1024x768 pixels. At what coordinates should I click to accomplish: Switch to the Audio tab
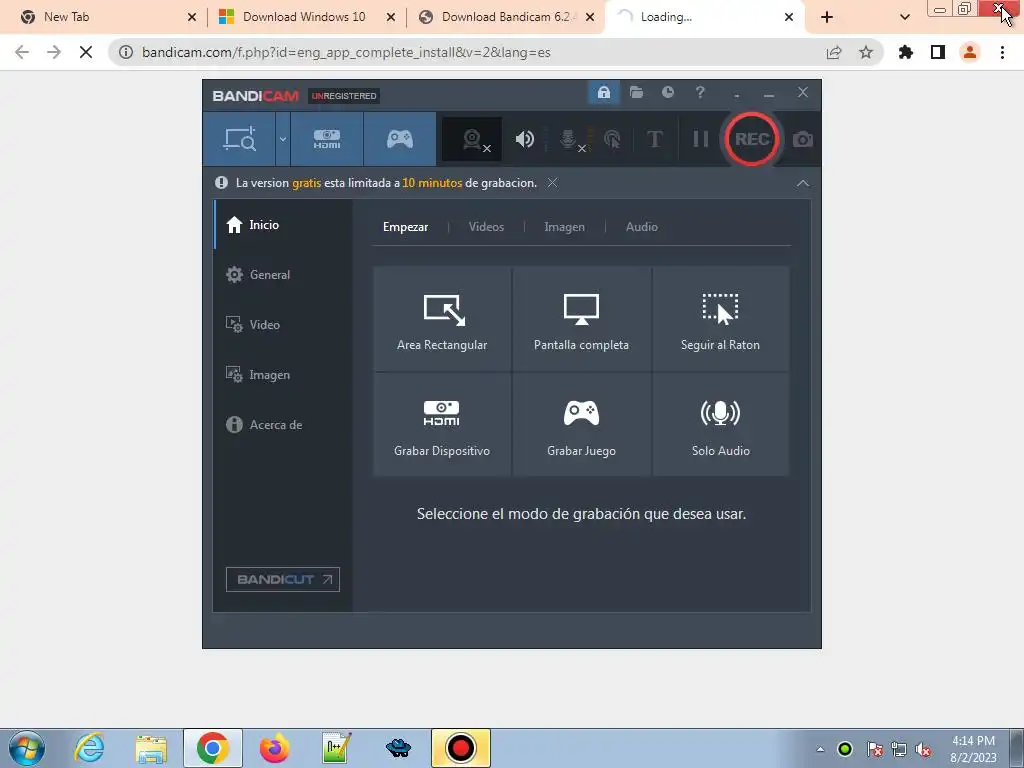click(x=642, y=227)
